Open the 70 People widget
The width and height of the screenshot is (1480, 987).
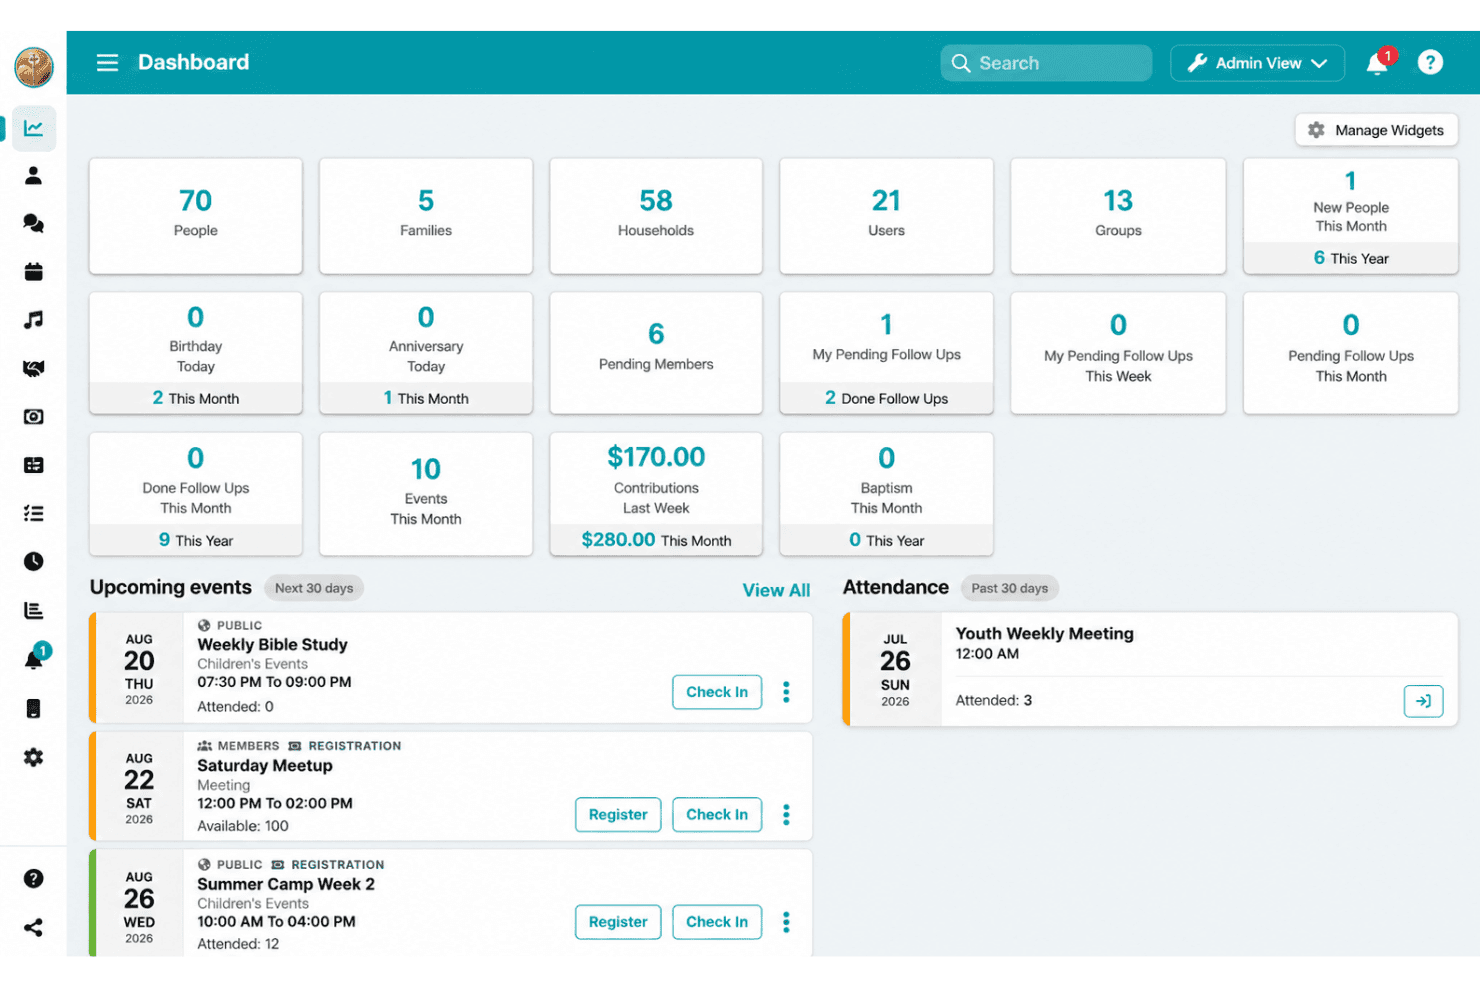(x=196, y=216)
